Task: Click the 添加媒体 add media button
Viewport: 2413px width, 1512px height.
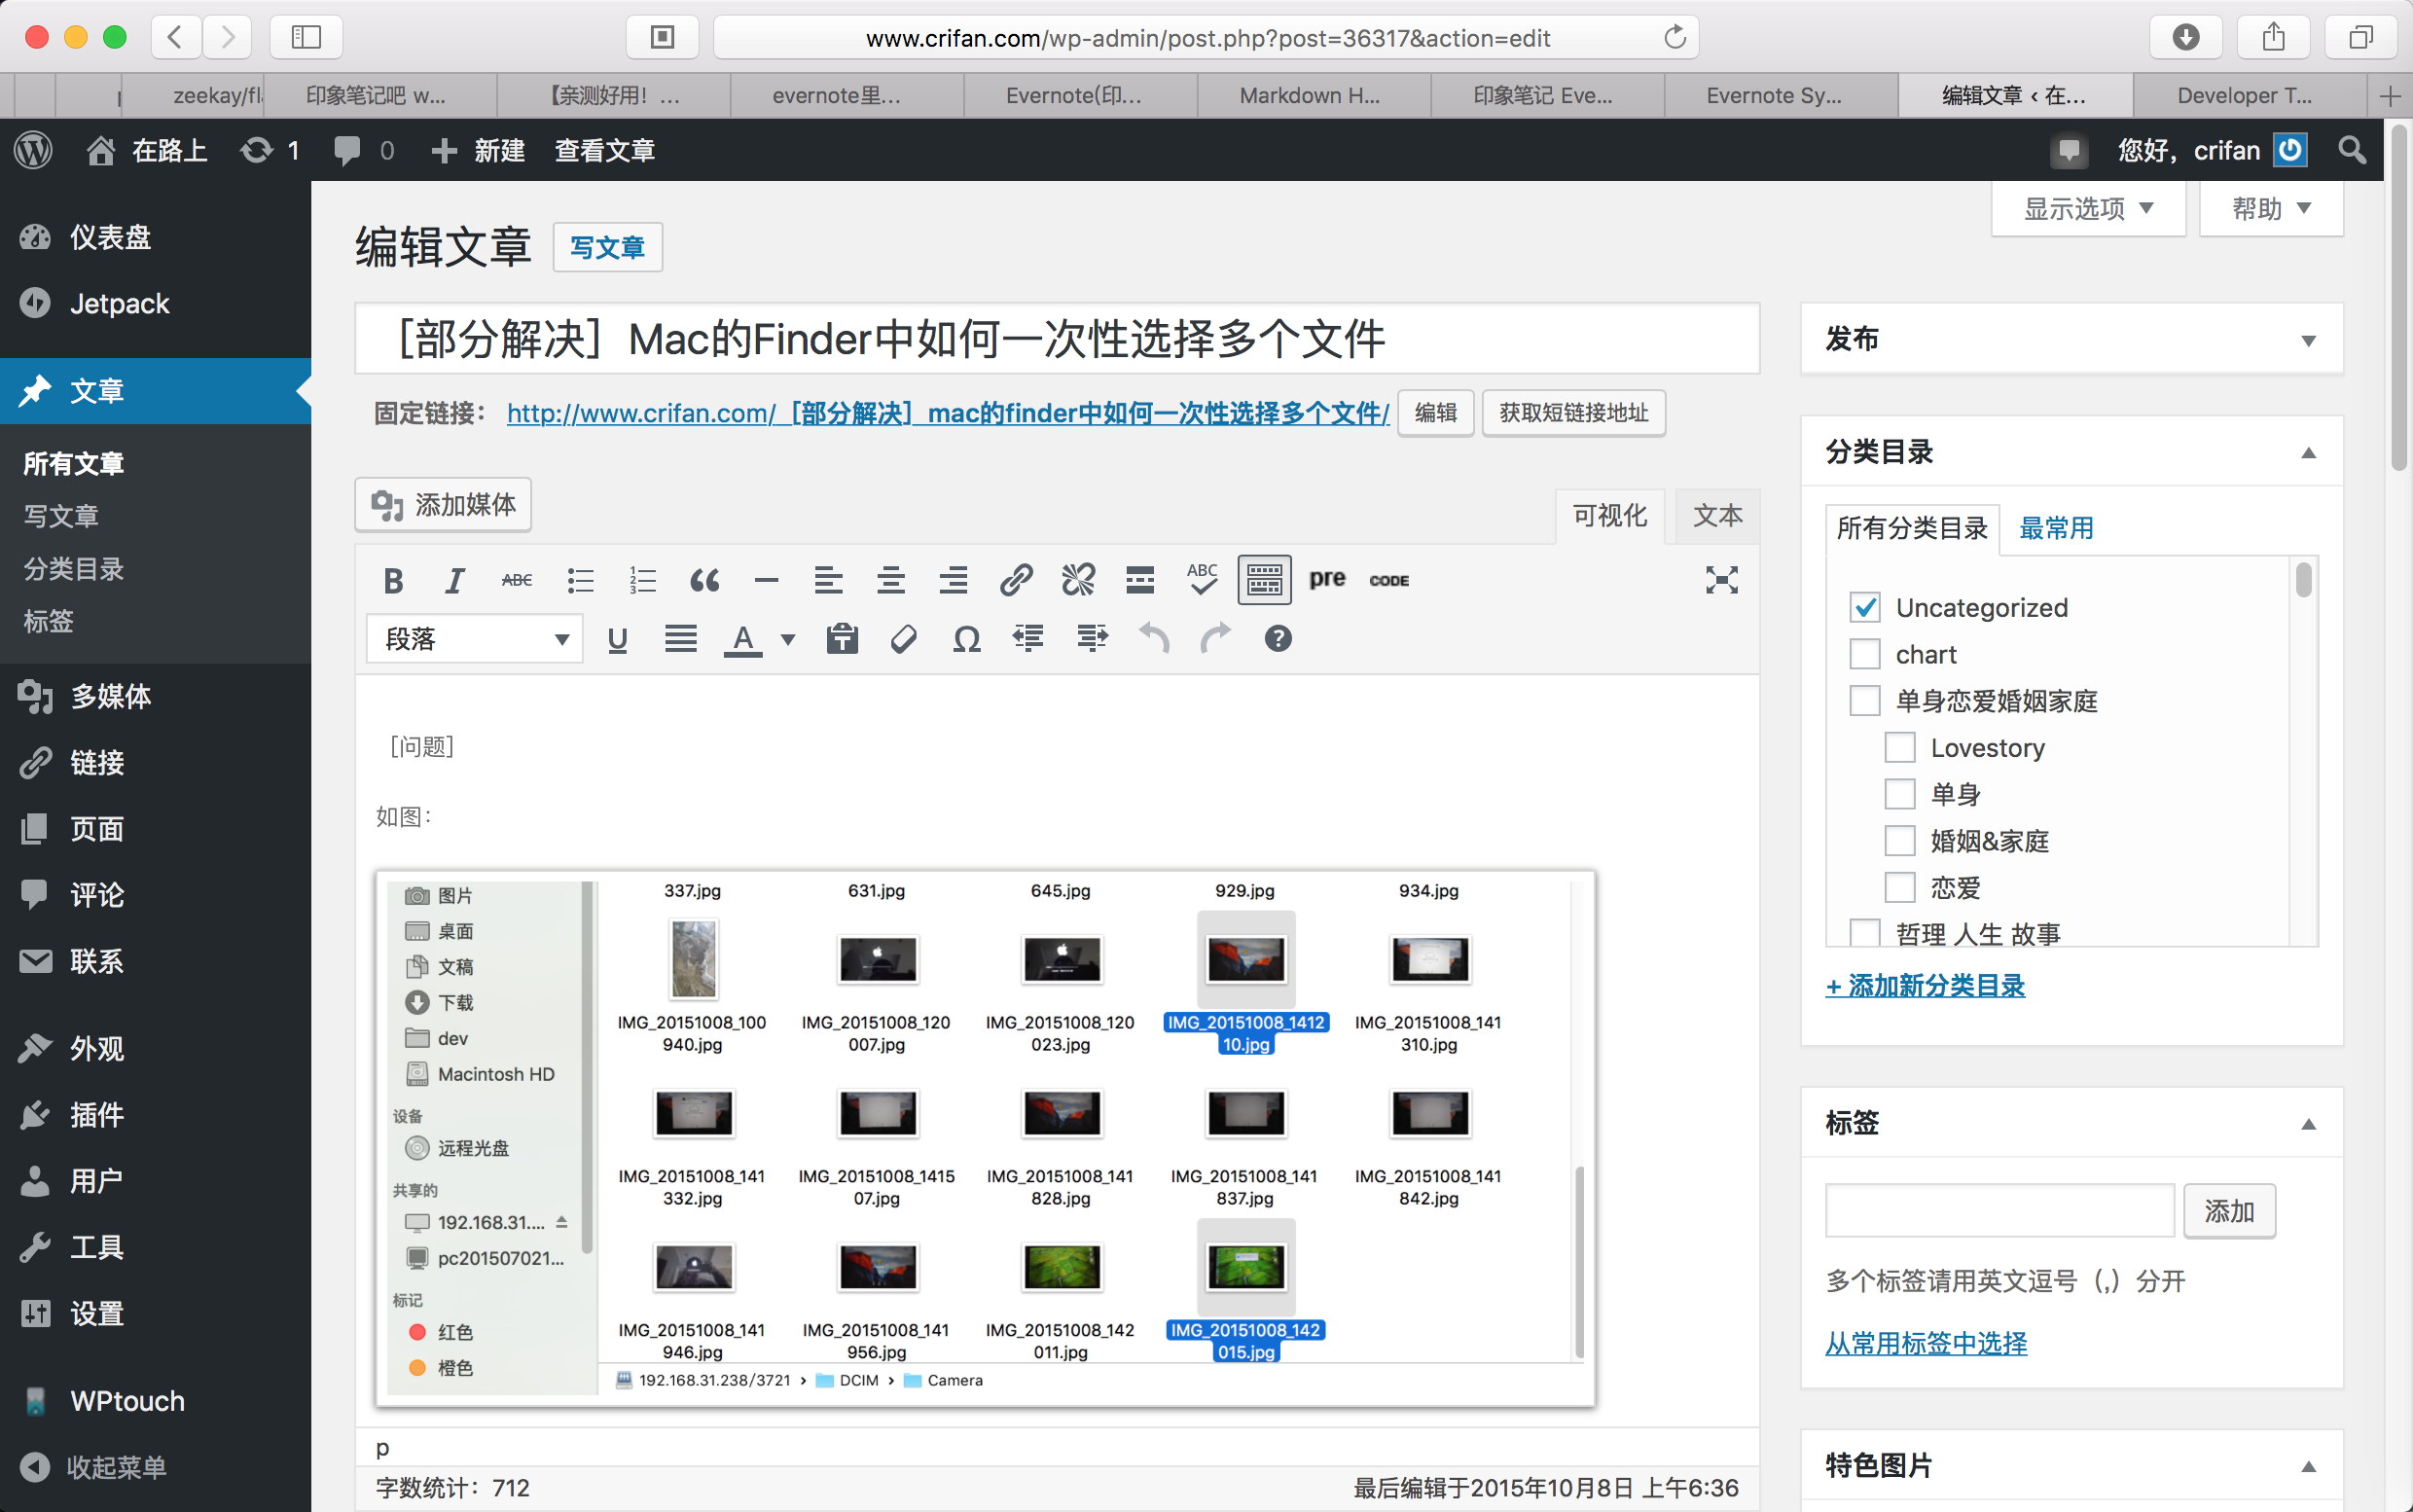Action: [x=443, y=504]
